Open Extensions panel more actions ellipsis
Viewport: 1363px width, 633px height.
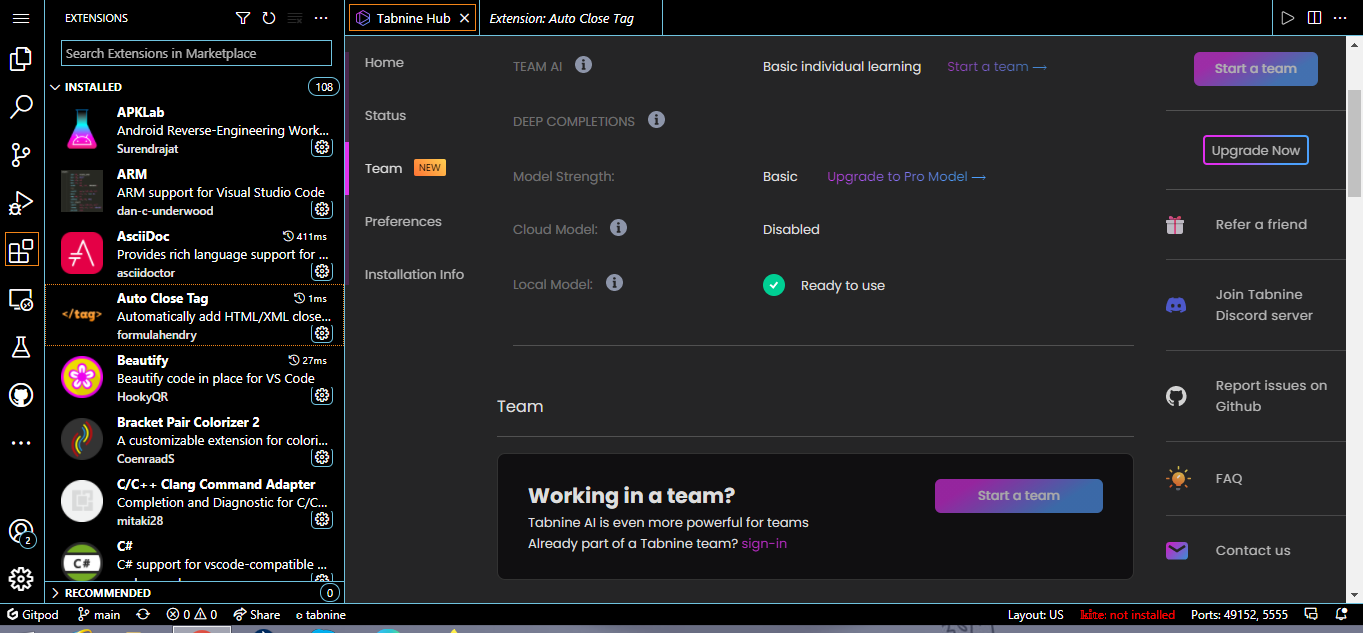click(x=321, y=18)
